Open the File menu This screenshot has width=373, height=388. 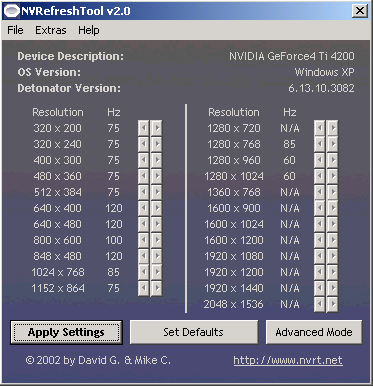coord(15,30)
